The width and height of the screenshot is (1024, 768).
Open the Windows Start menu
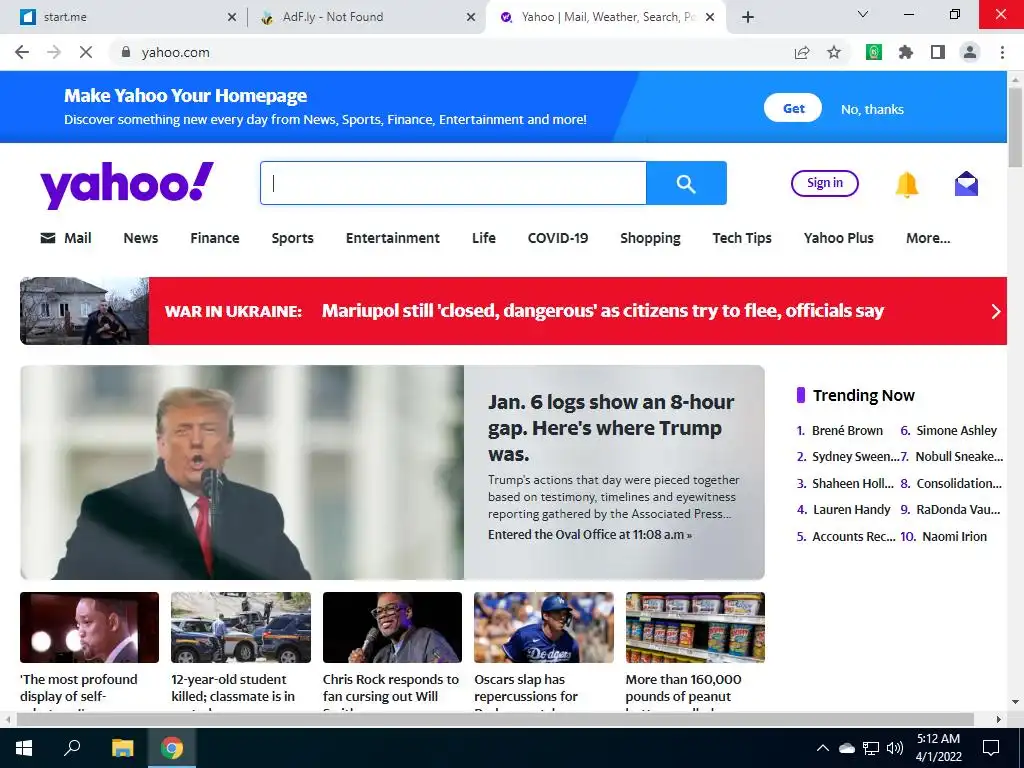point(24,748)
